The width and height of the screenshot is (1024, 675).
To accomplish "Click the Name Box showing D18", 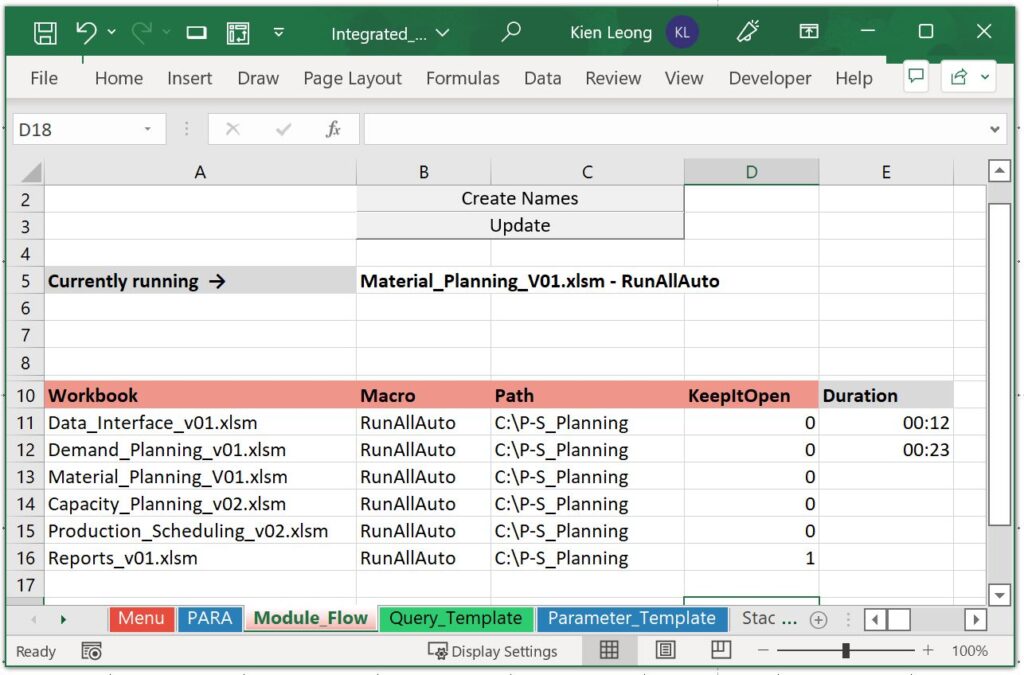I will coord(77,129).
